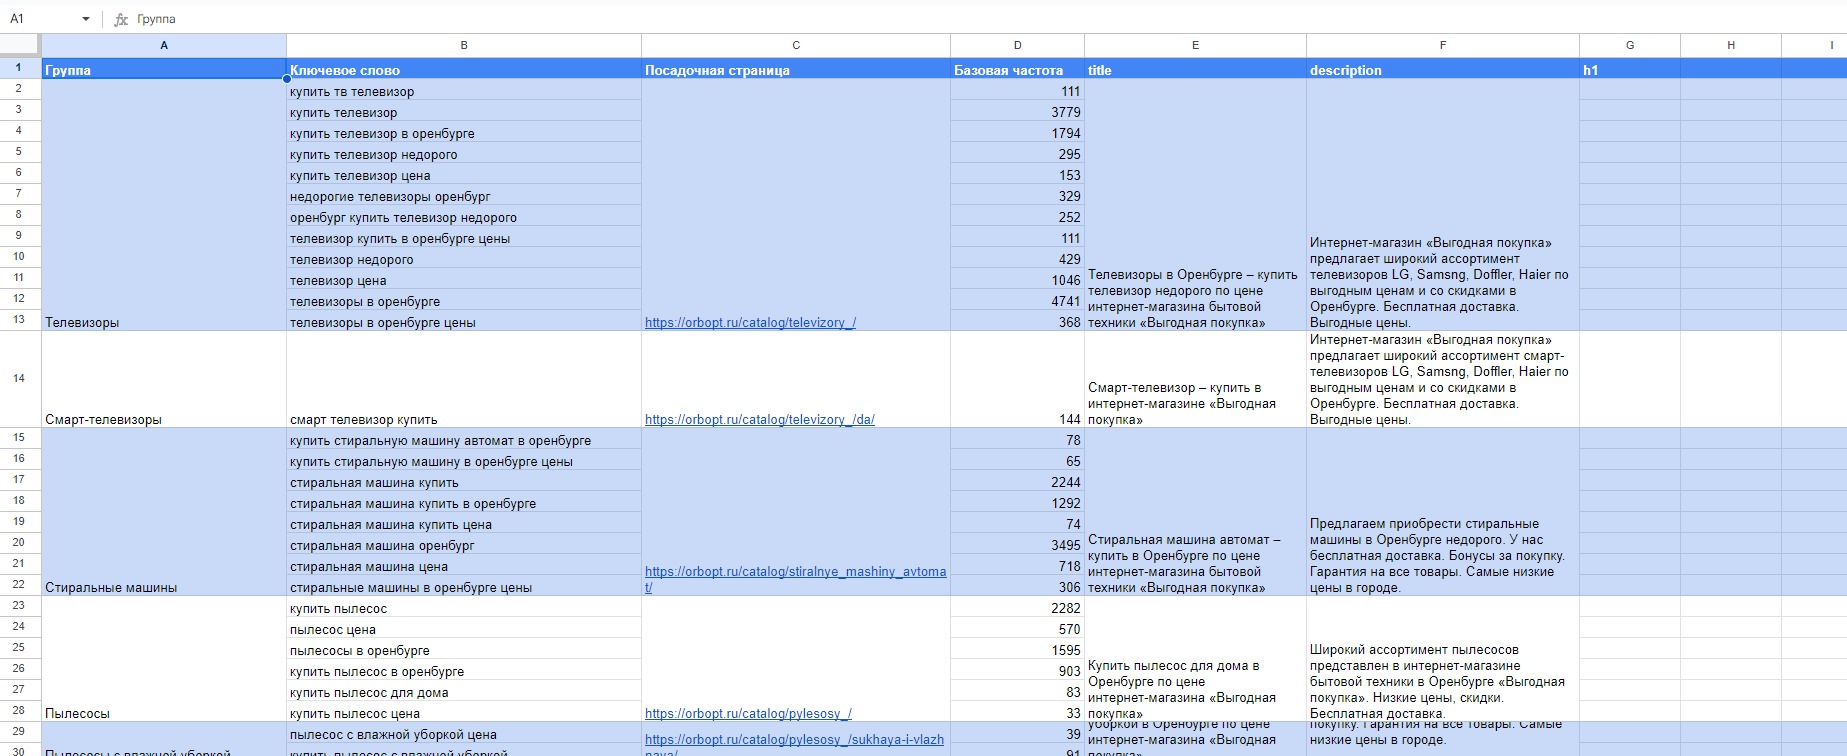1847x756 pixels.
Task: Select title cell Смарт-телевизор – купить в
Action: [x=1195, y=380]
